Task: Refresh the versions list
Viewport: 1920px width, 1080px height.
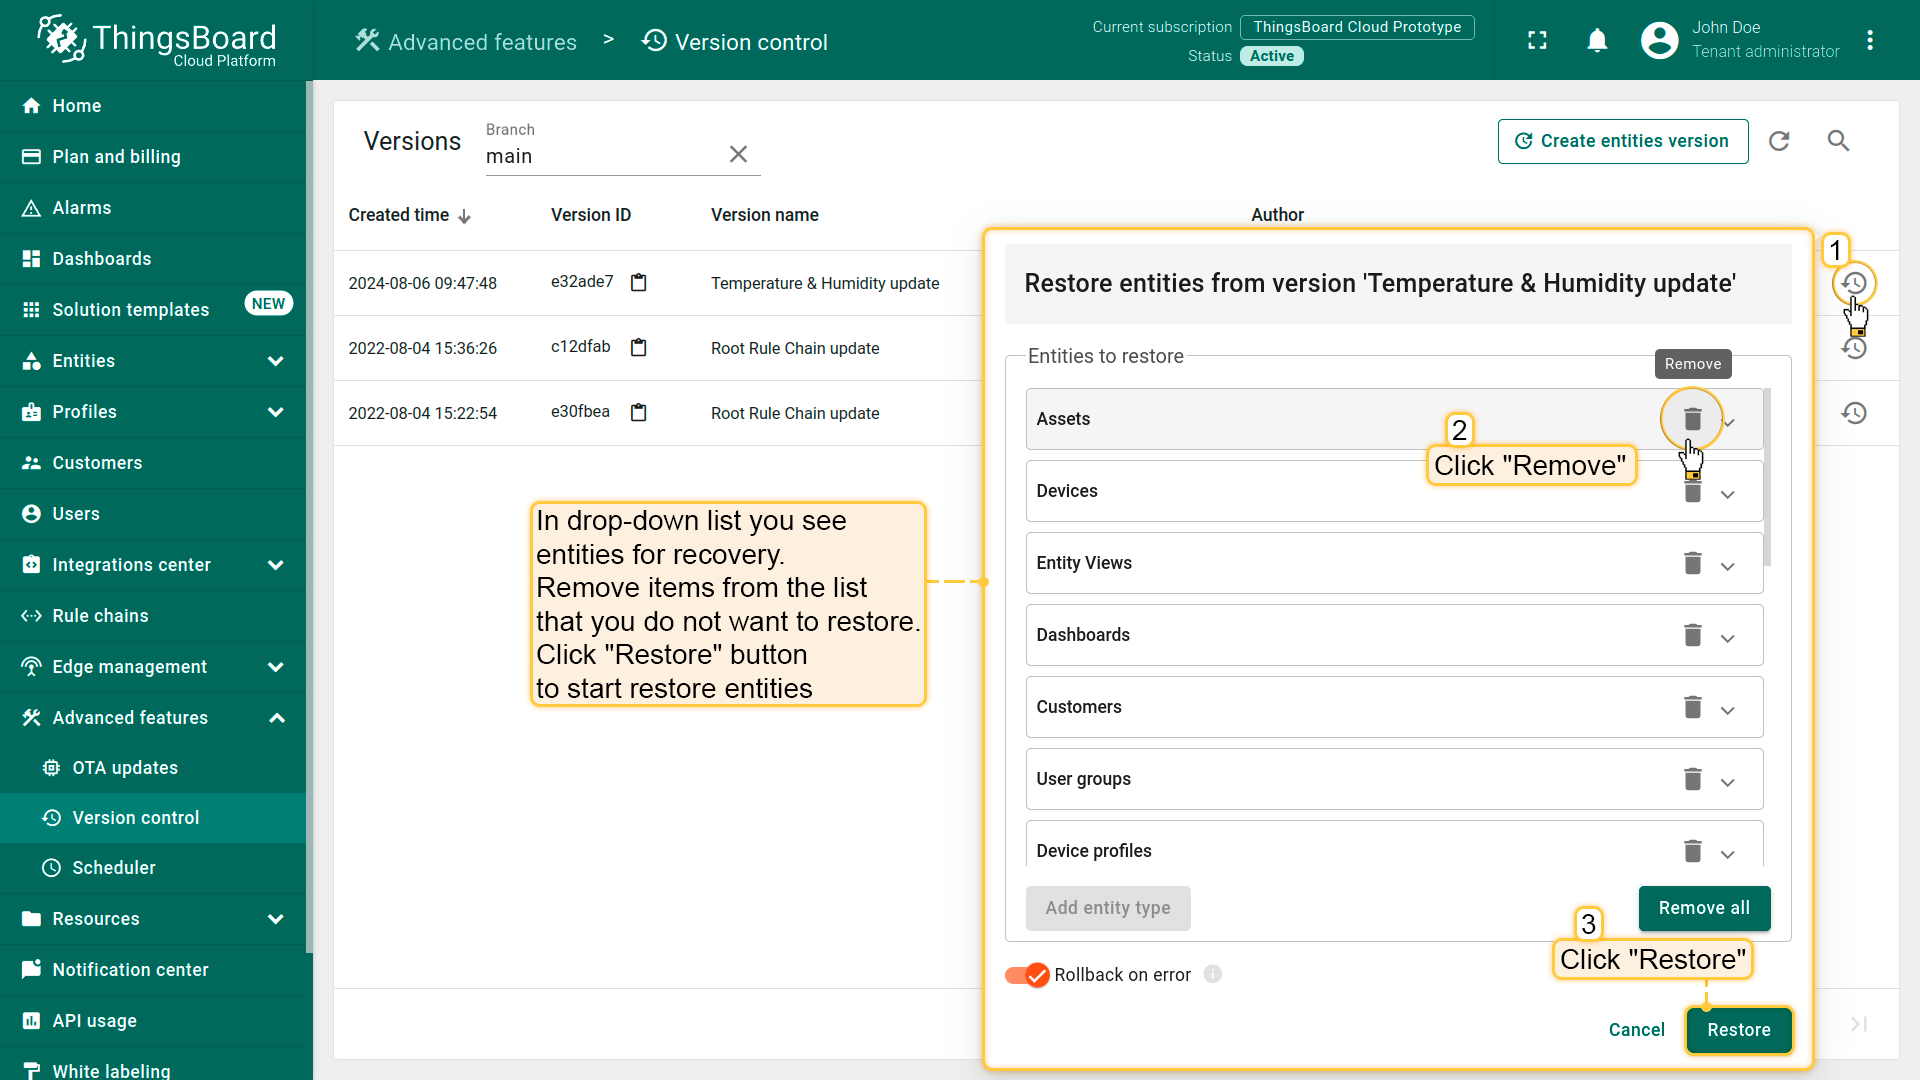Action: point(1779,141)
